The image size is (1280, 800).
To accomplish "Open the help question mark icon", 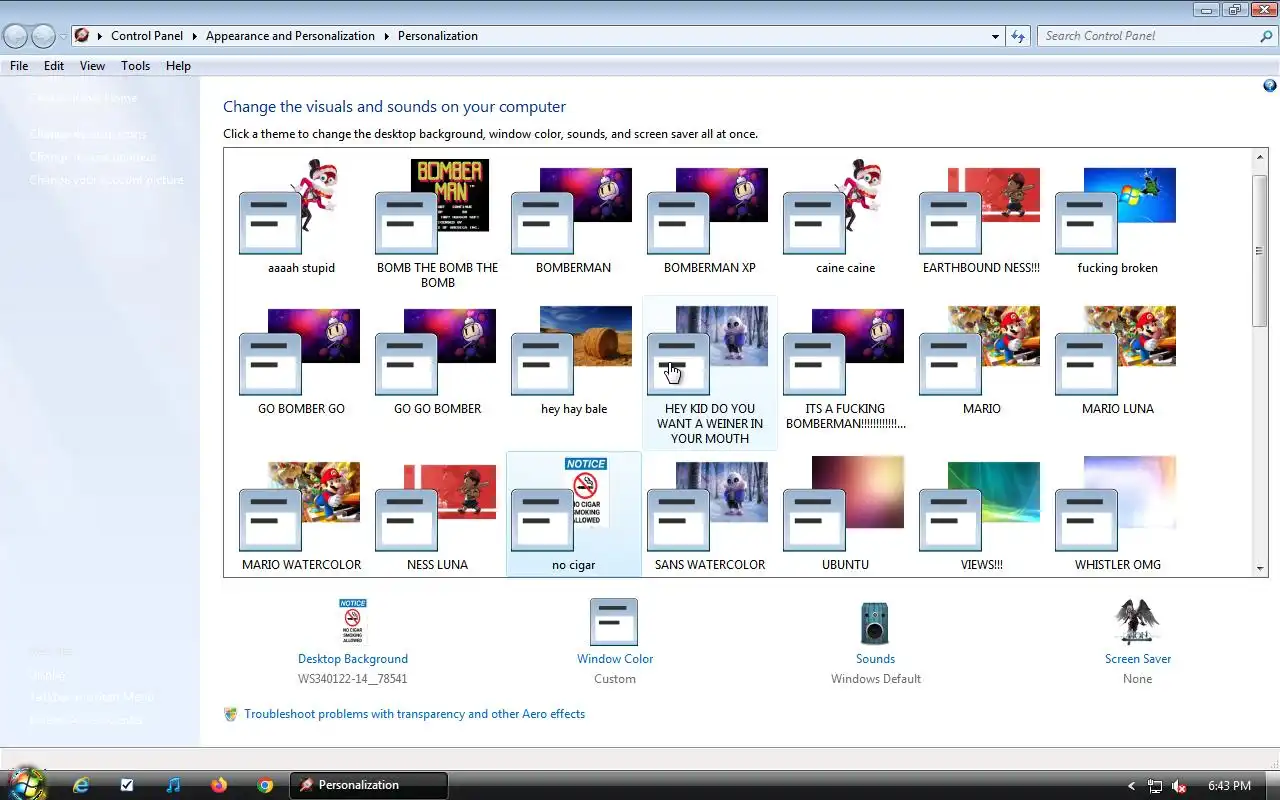I will (x=1270, y=87).
